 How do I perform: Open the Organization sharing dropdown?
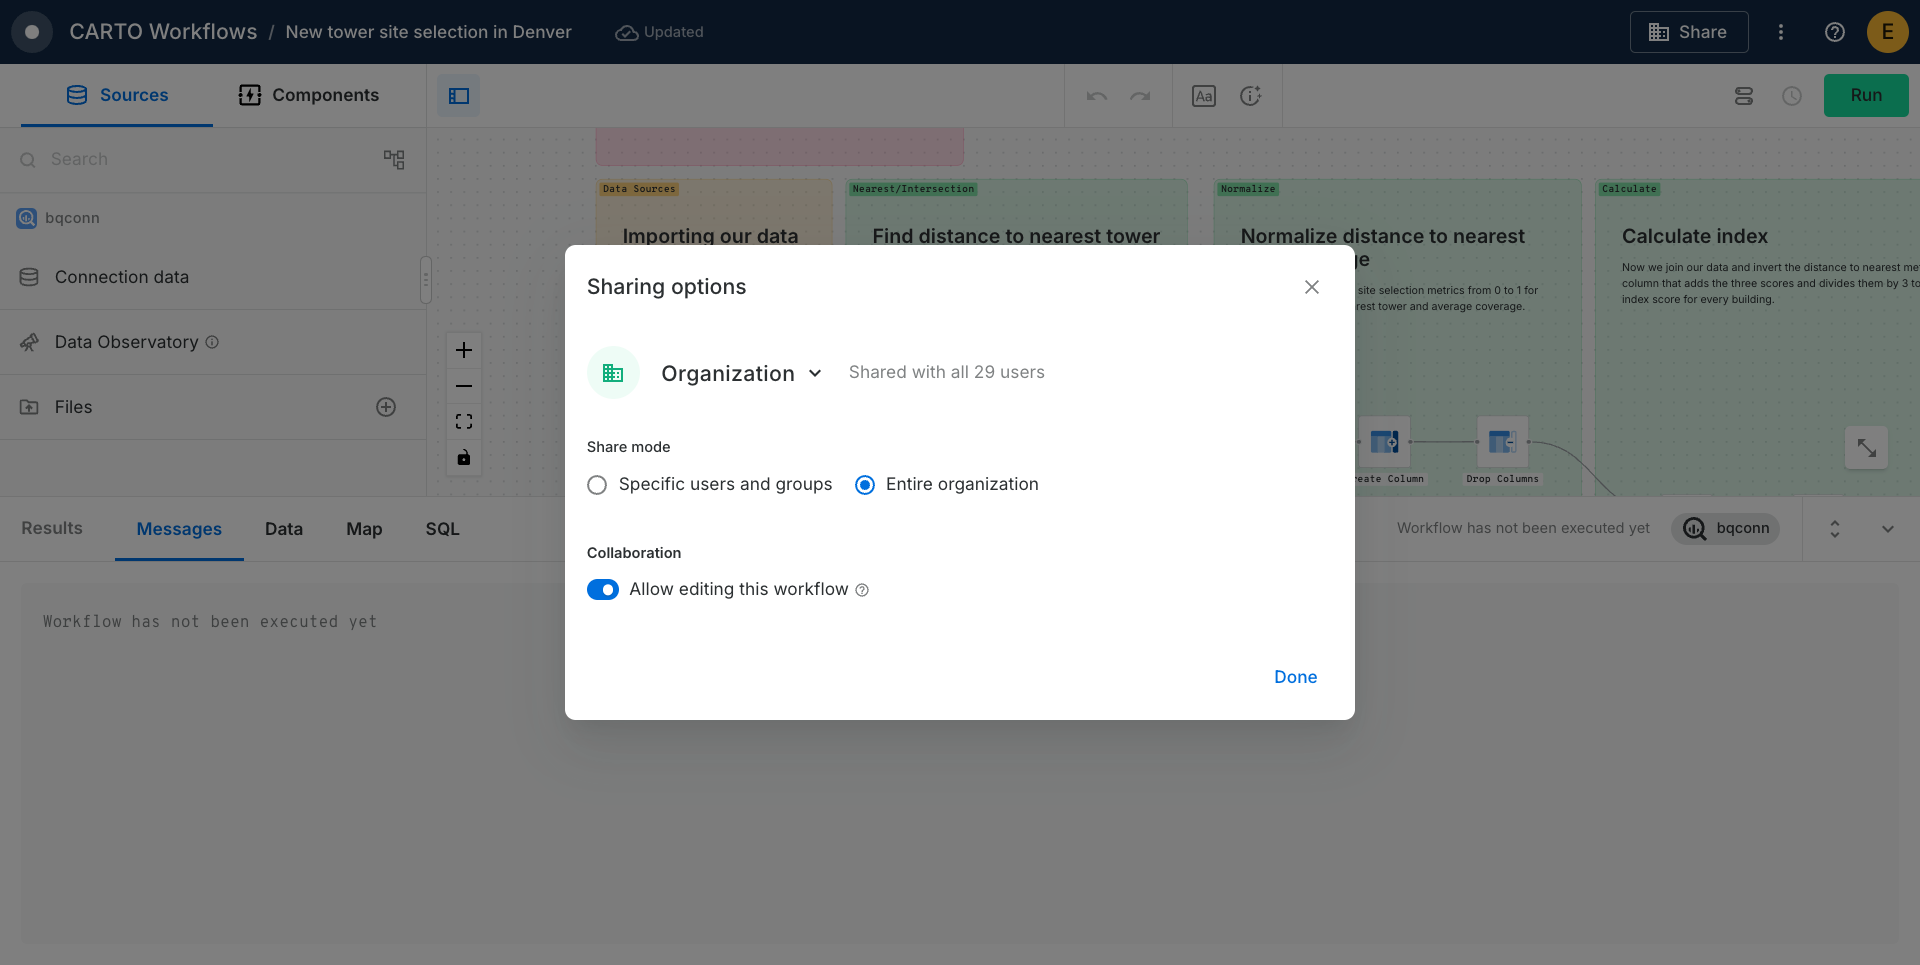click(740, 373)
